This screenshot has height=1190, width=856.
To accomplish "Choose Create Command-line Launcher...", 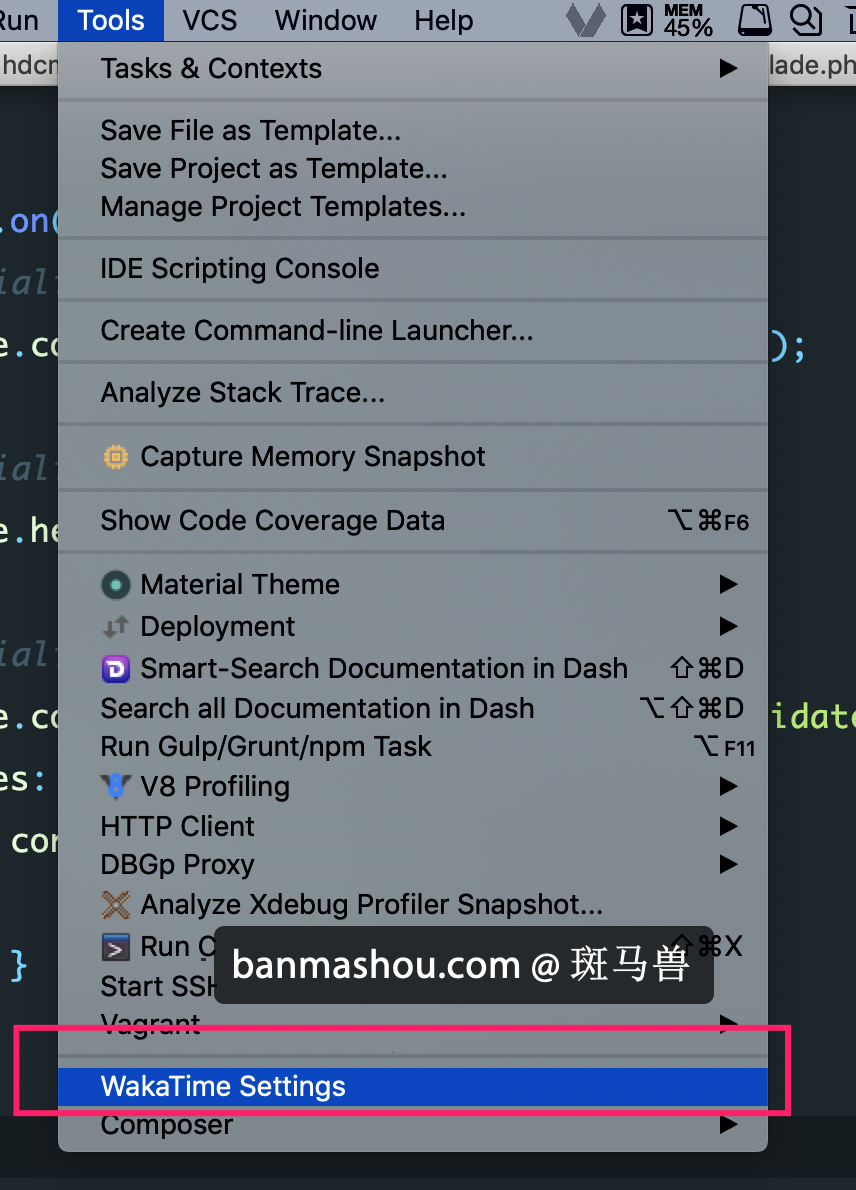I will pos(413,331).
